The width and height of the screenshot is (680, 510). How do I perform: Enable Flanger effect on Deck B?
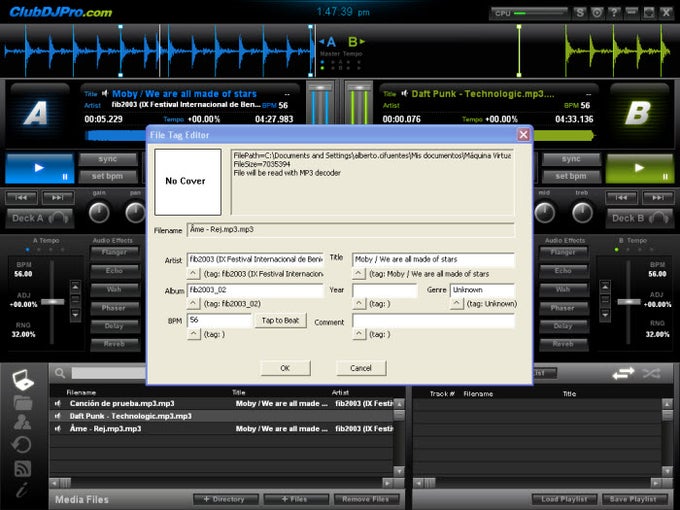point(563,252)
